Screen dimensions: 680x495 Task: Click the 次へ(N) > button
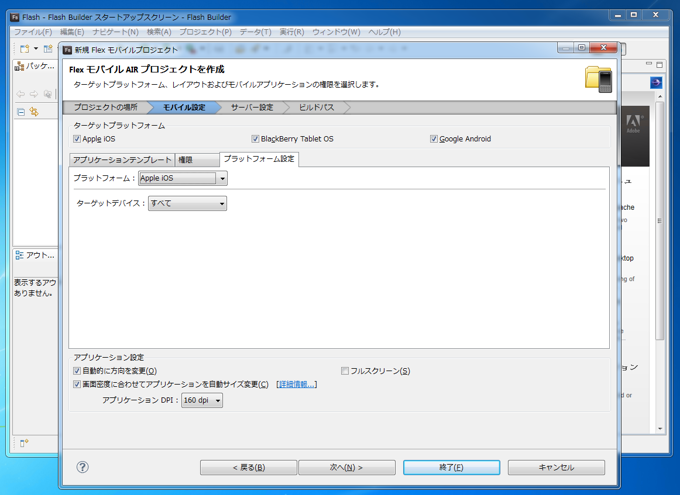click(347, 467)
